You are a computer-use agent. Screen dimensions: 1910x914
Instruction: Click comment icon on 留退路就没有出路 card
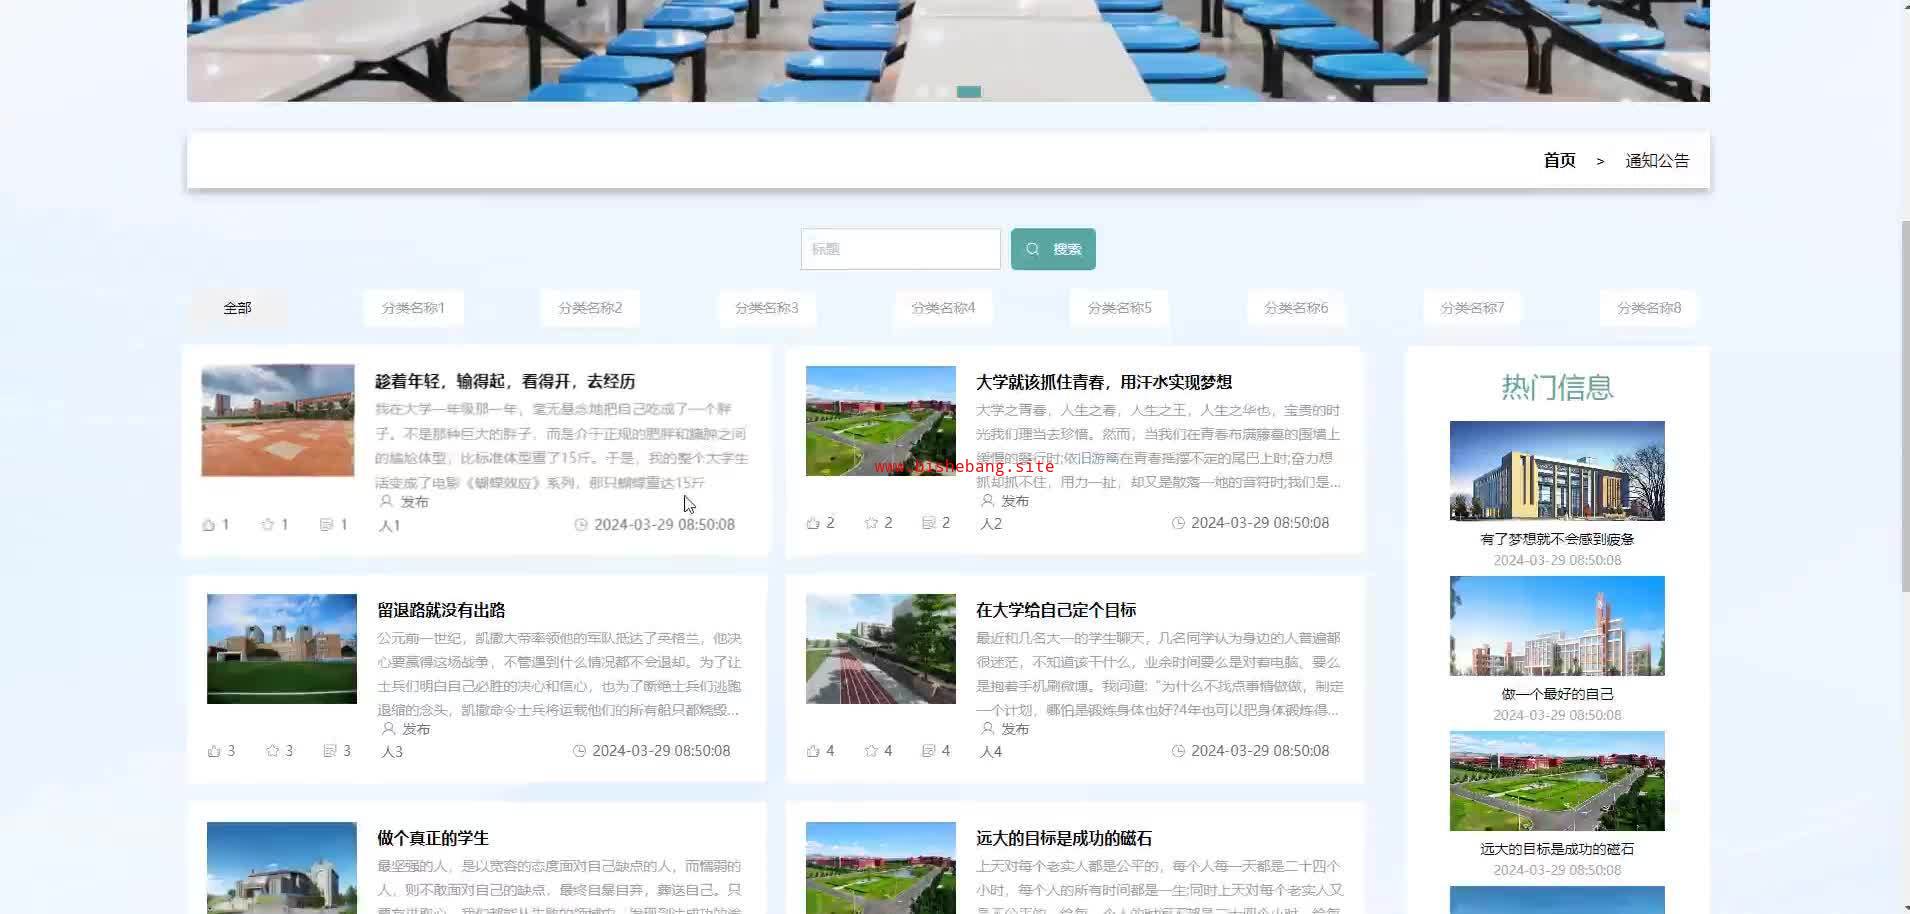coord(330,751)
